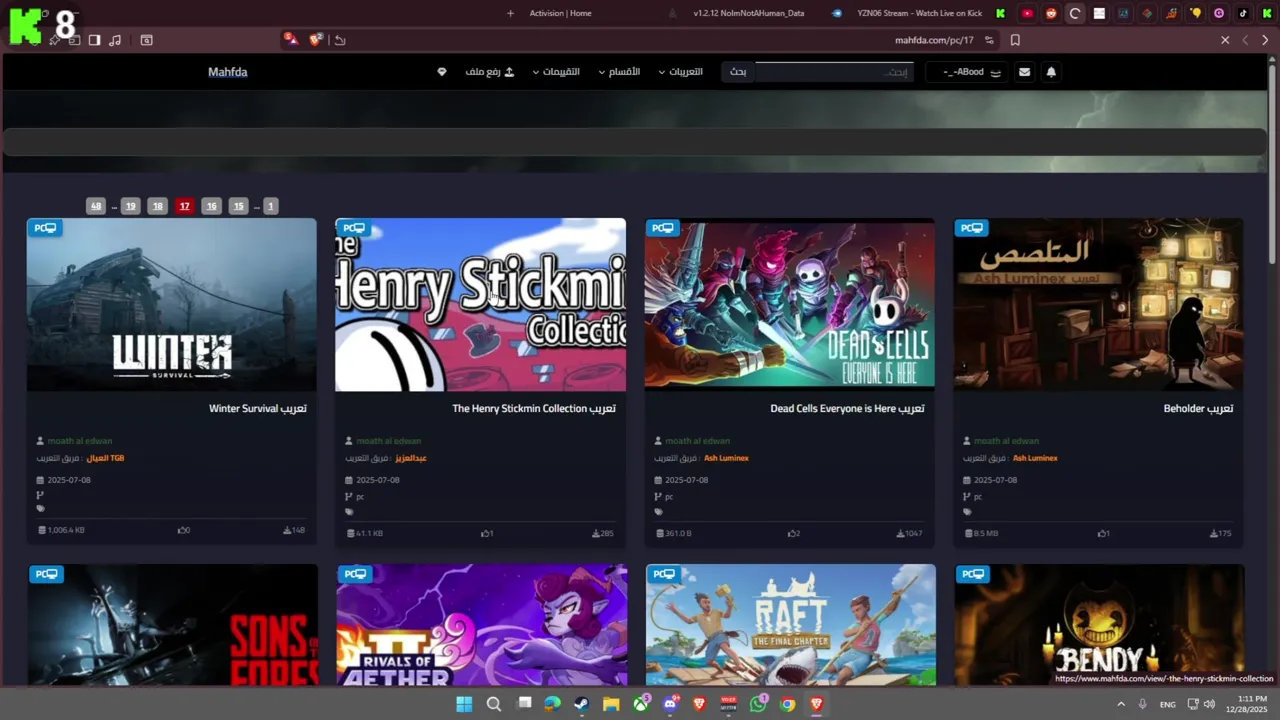1280x720 pixels.
Task: Click the العيال TGB team link
Action: 106,458
